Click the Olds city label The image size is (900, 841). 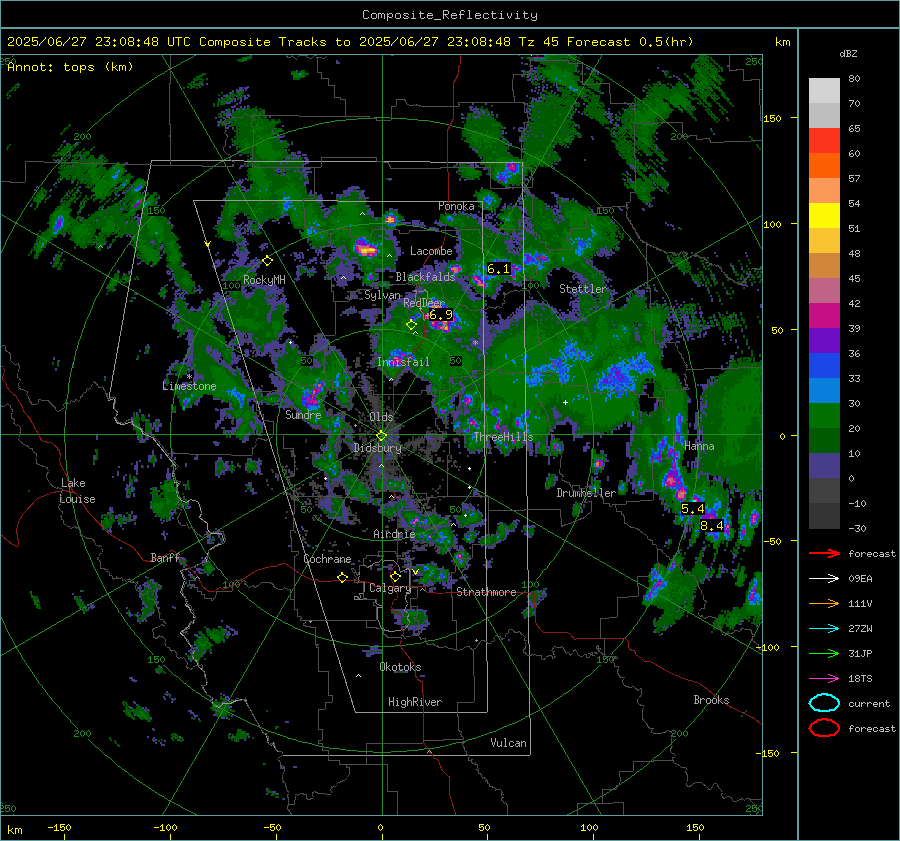point(381,417)
